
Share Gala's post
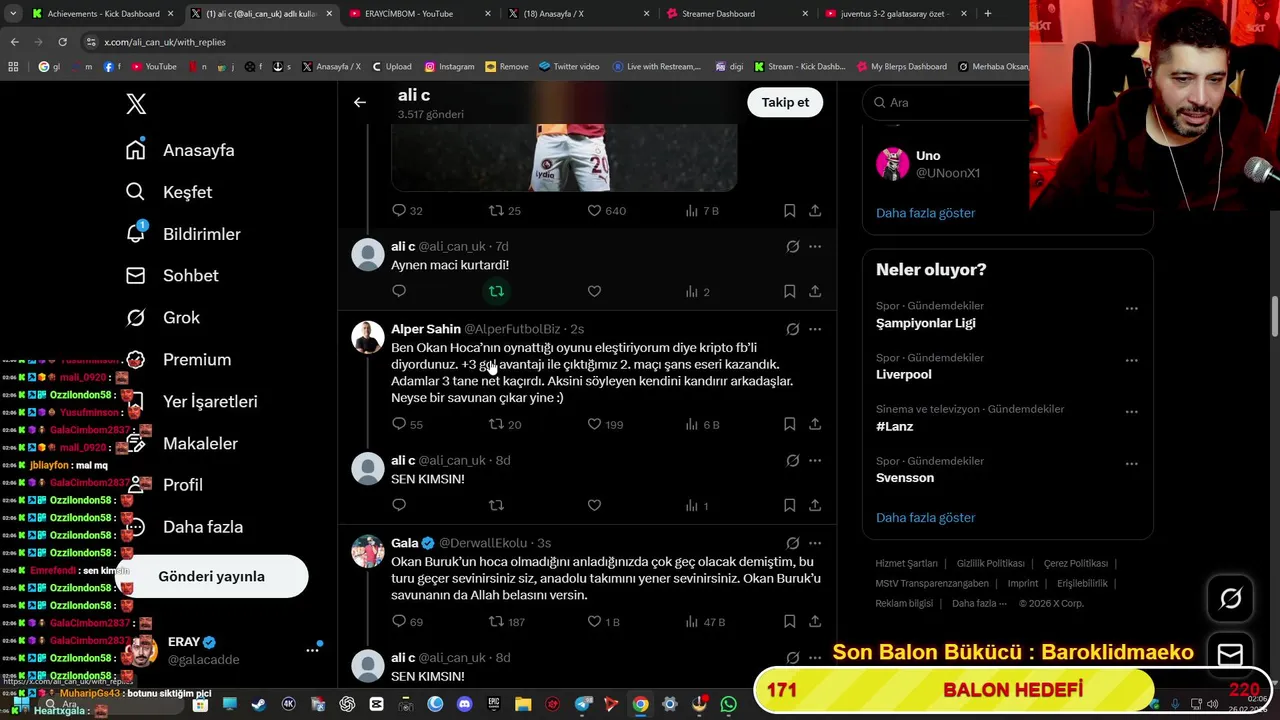coord(815,622)
